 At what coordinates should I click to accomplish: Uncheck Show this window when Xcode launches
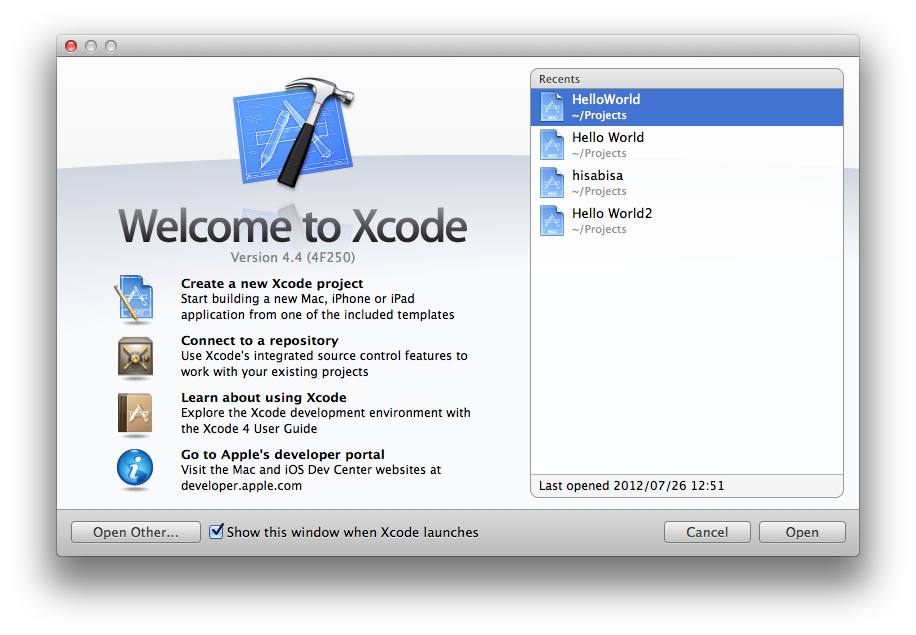(216, 532)
